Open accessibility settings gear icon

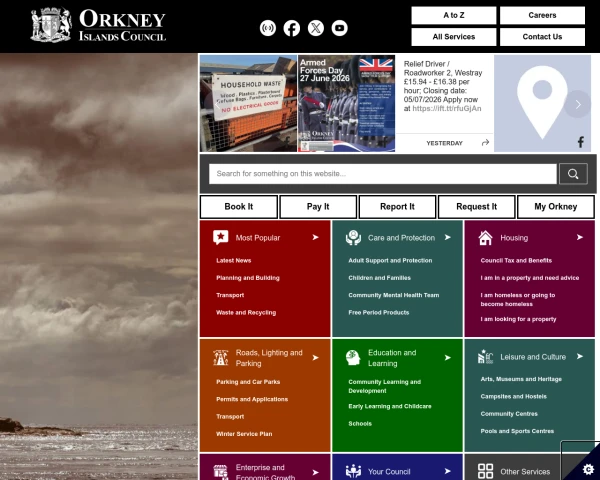pyautogui.click(x=589, y=469)
